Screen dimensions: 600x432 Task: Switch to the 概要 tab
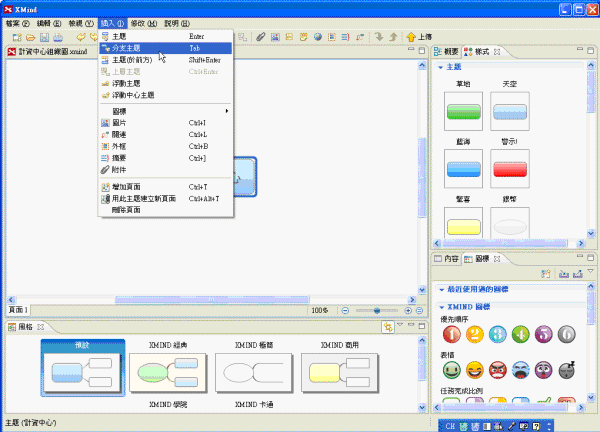click(x=447, y=52)
